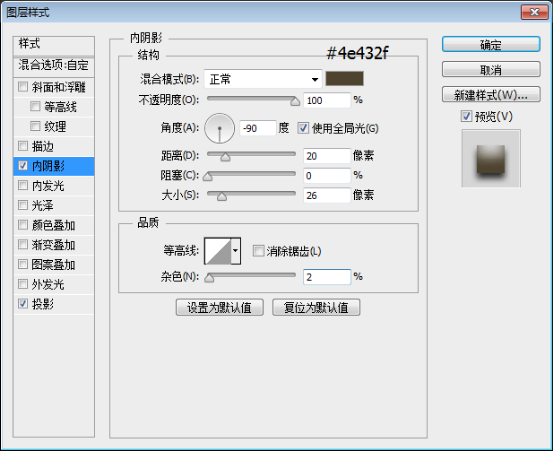Screen dimensions: 554x452
Task: Enable 消除锯齿 checkbox
Action: [258, 251]
